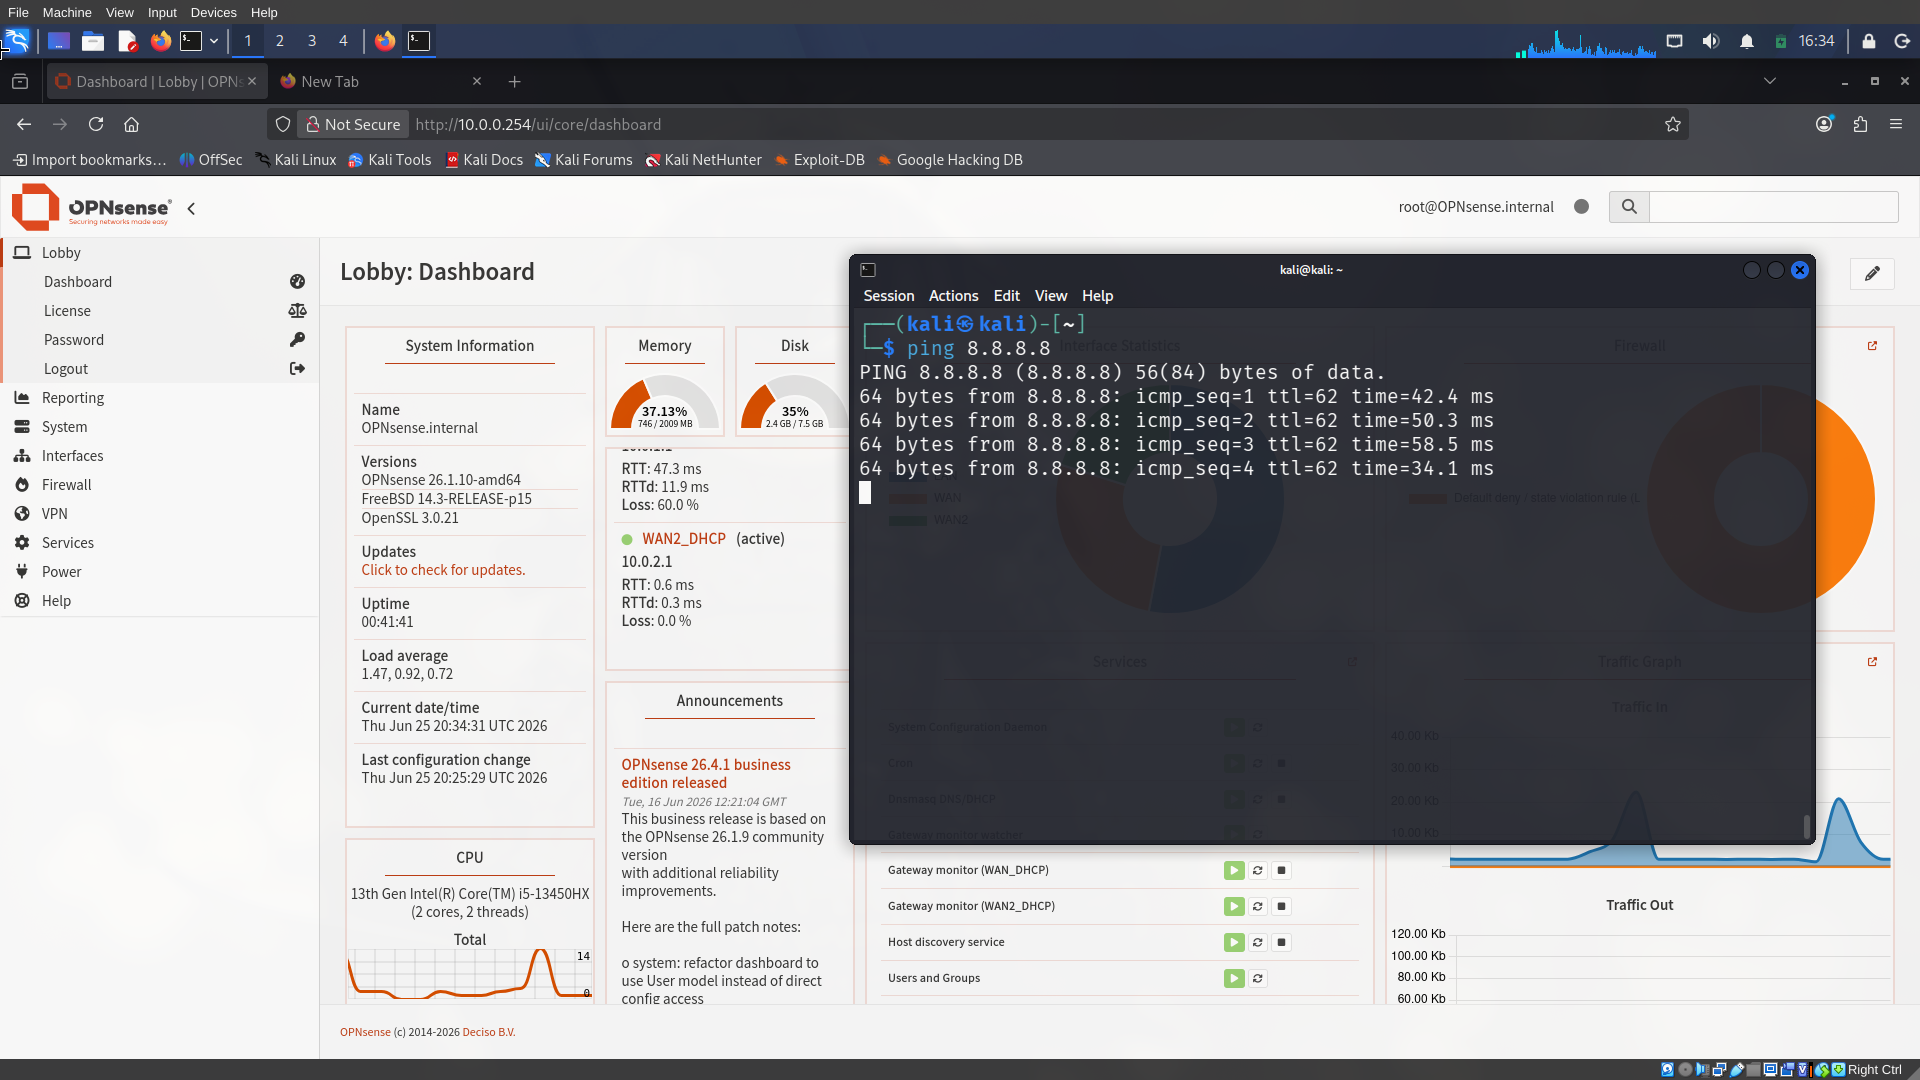Viewport: 1920px width, 1080px height.
Task: Open Traffic Graph widget external link icon
Action: tap(1872, 662)
